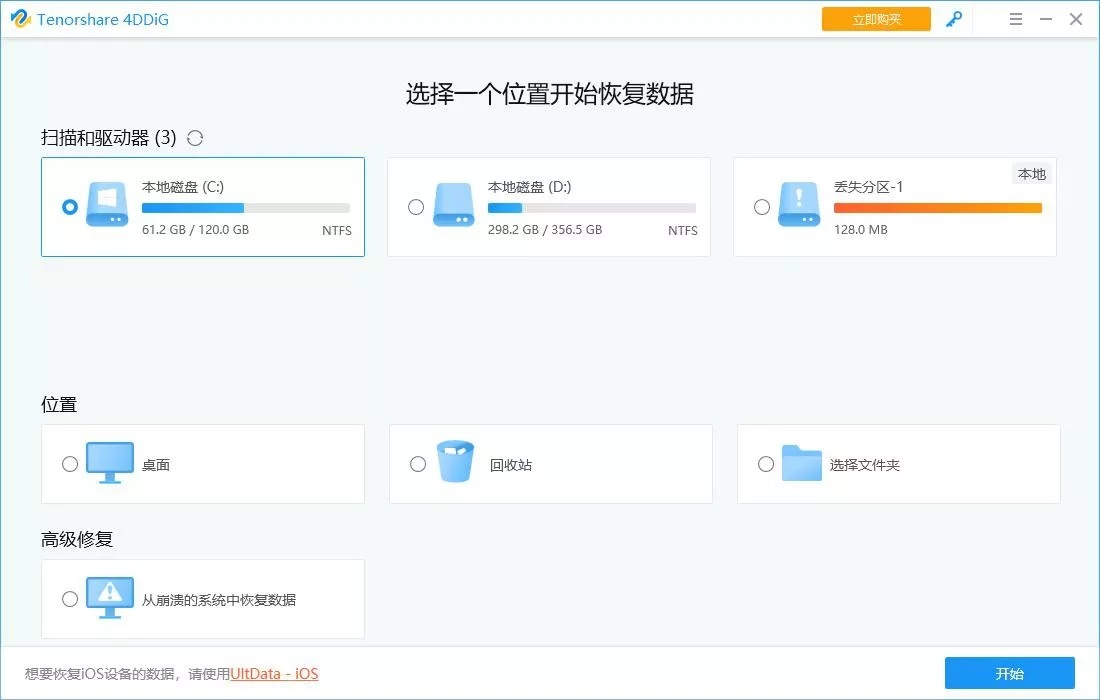Click the key-shaped registration icon
This screenshot has height=700, width=1100.
954,19
